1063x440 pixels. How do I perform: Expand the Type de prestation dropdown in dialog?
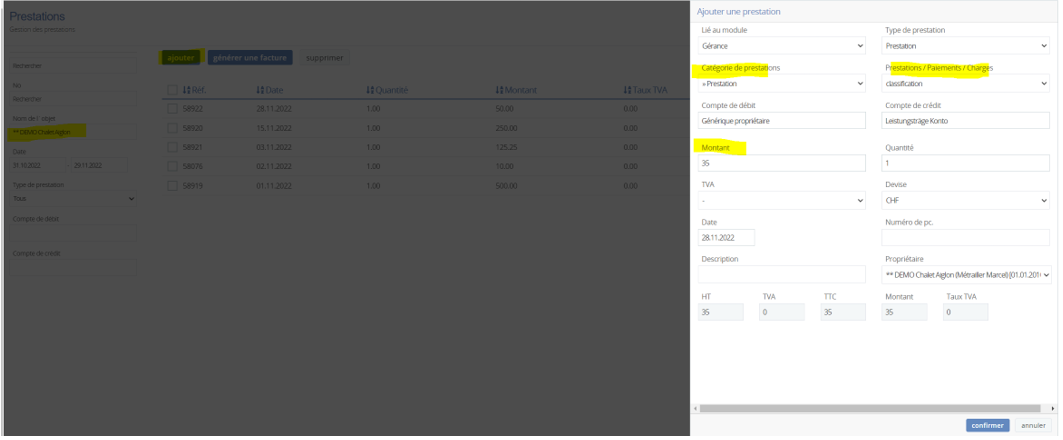coord(966,46)
